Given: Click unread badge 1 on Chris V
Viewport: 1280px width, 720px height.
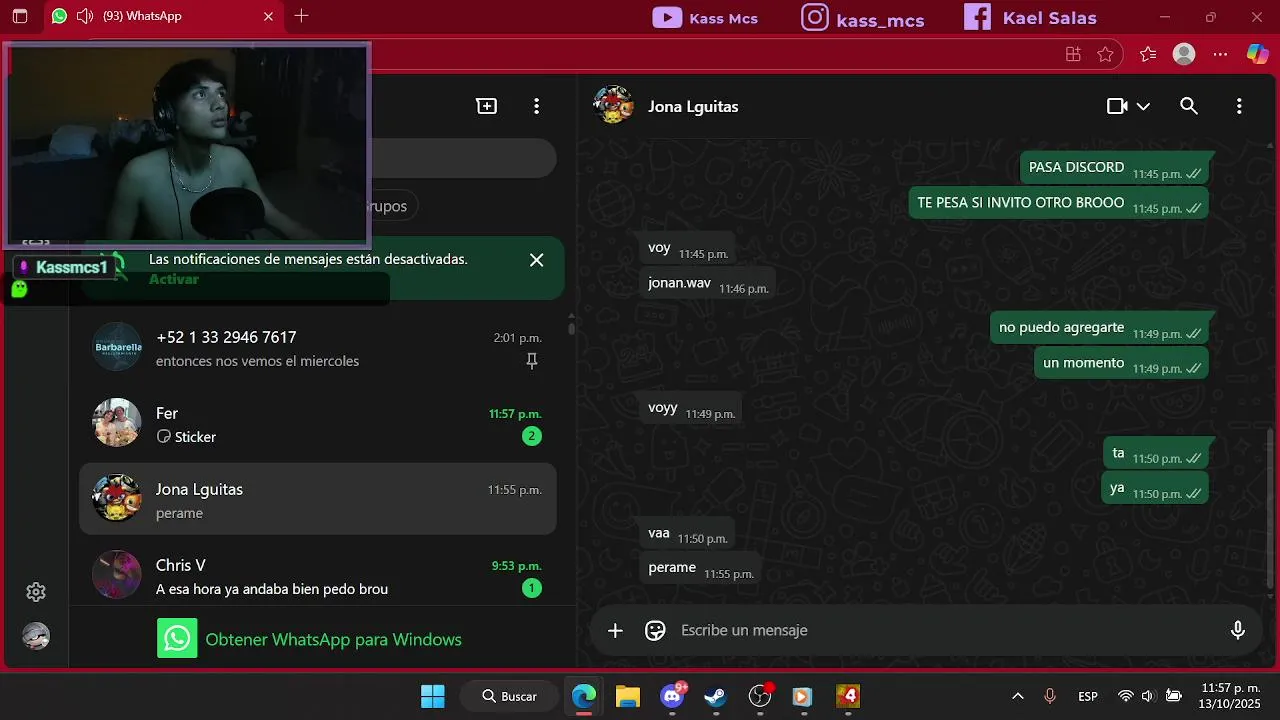Looking at the screenshot, I should click(x=532, y=588).
